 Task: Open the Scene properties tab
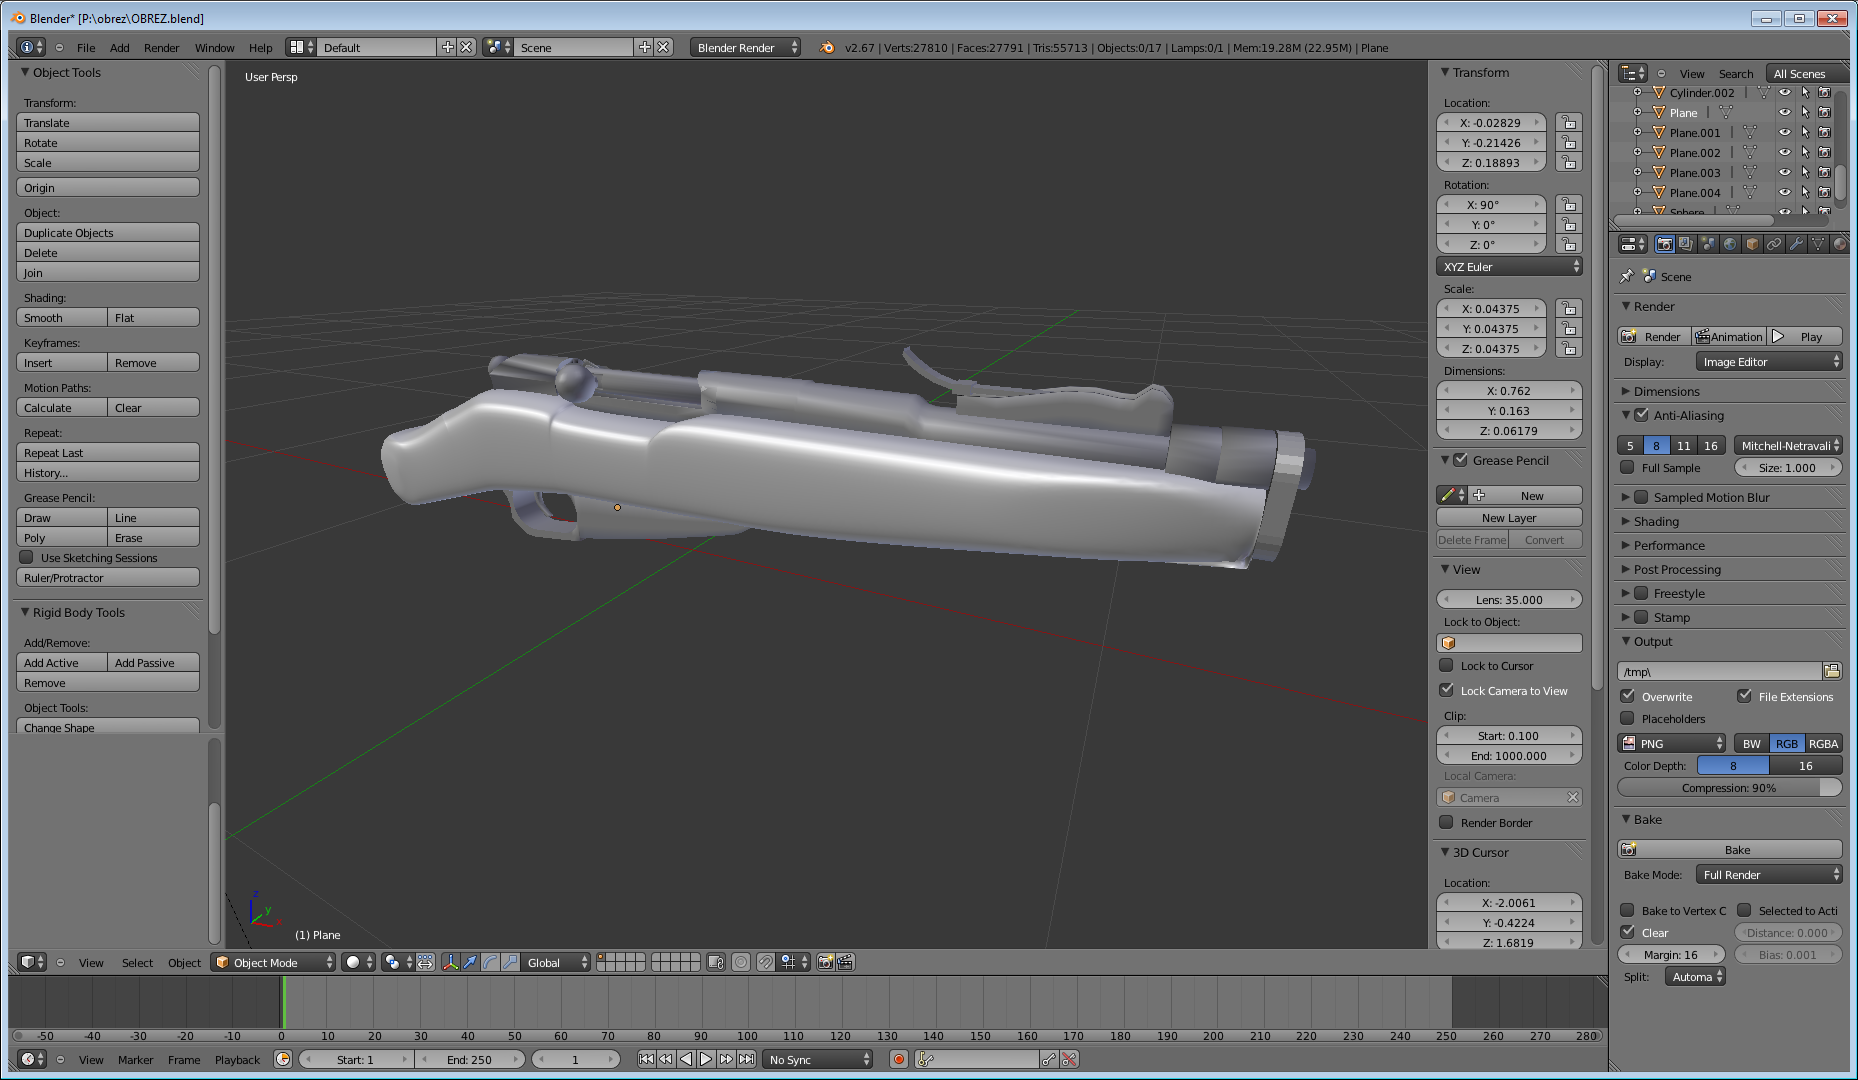coord(1708,244)
